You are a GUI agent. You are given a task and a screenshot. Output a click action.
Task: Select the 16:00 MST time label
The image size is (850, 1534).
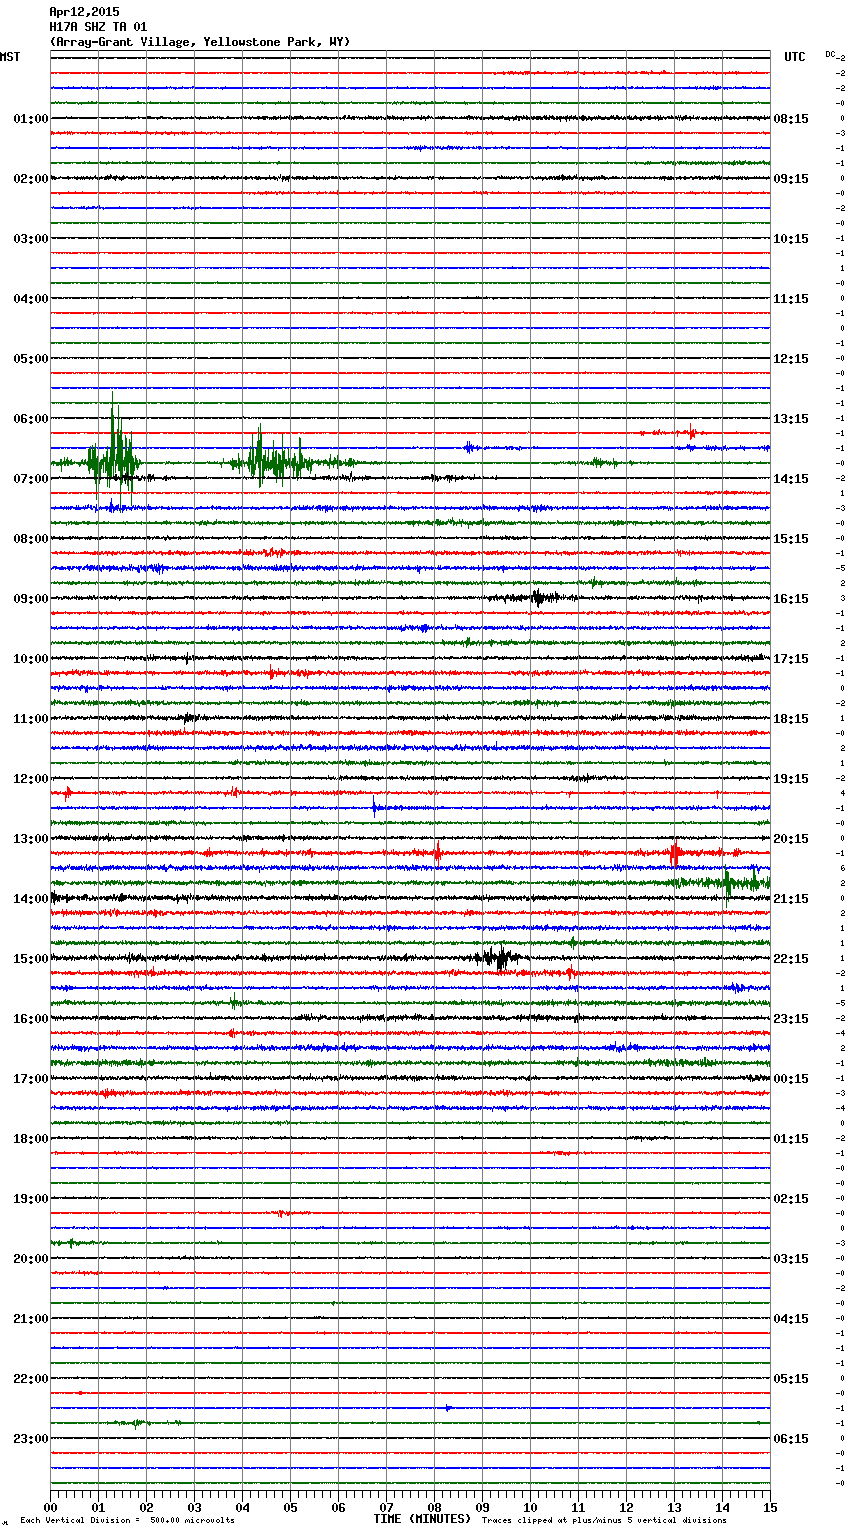[30, 1019]
